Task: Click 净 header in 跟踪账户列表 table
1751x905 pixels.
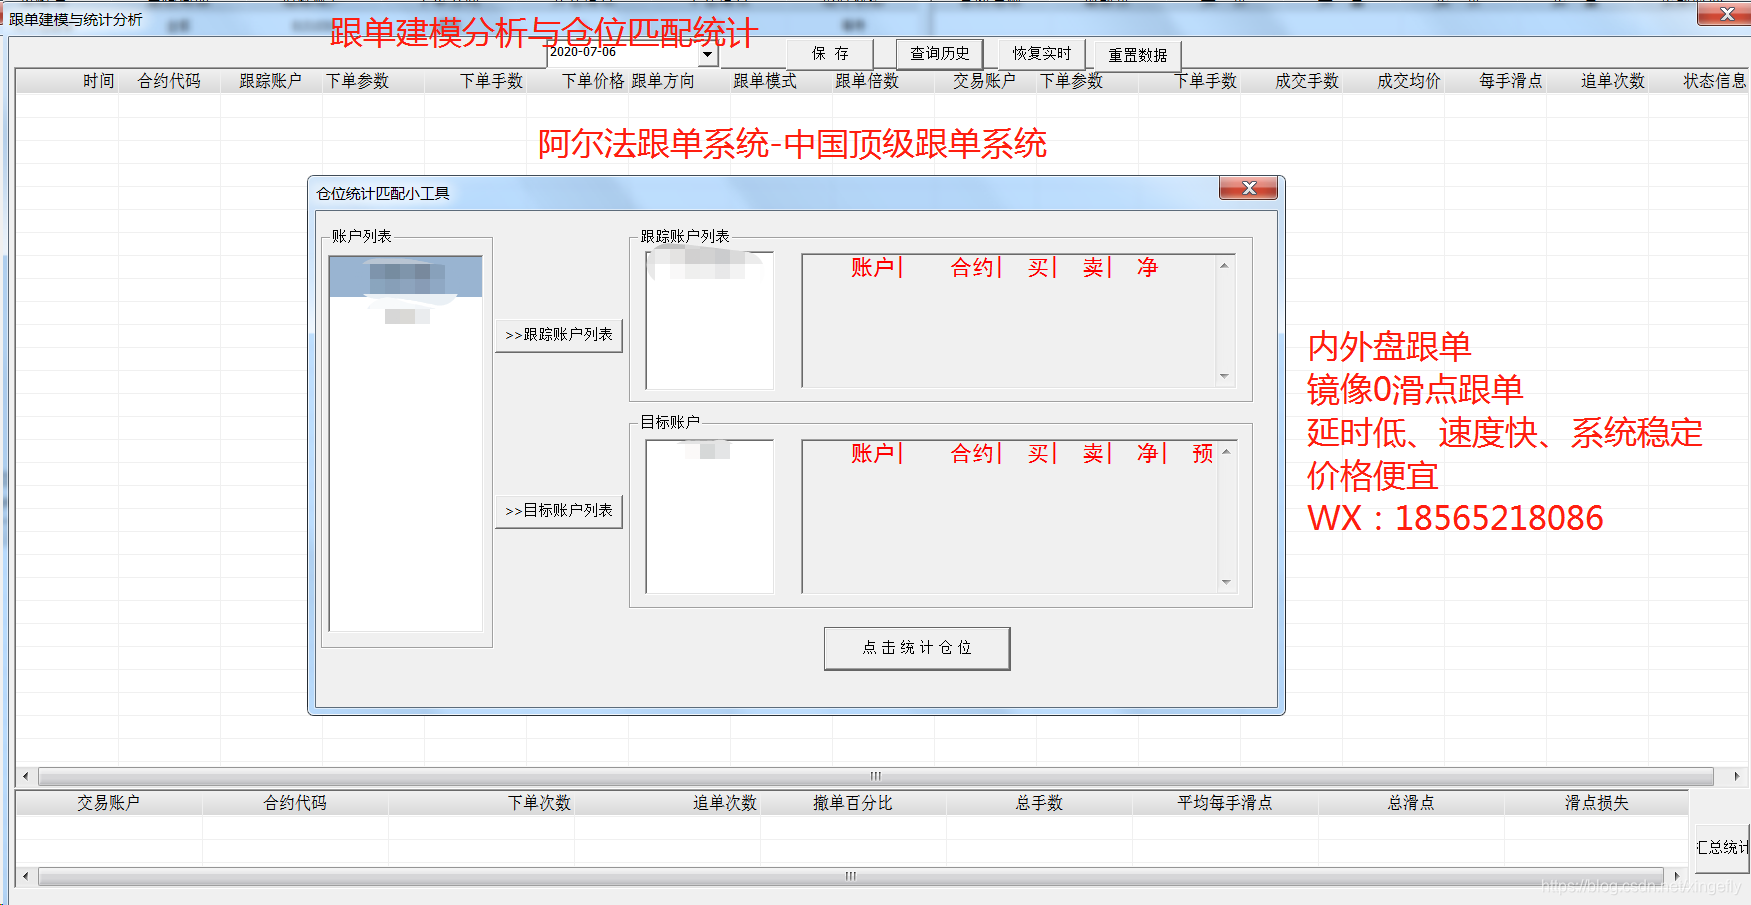Action: pyautogui.click(x=1147, y=268)
